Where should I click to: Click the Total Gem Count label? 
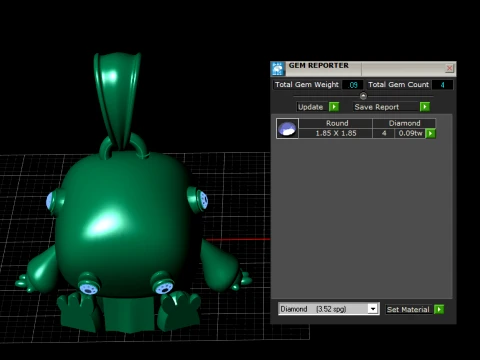click(x=398, y=85)
